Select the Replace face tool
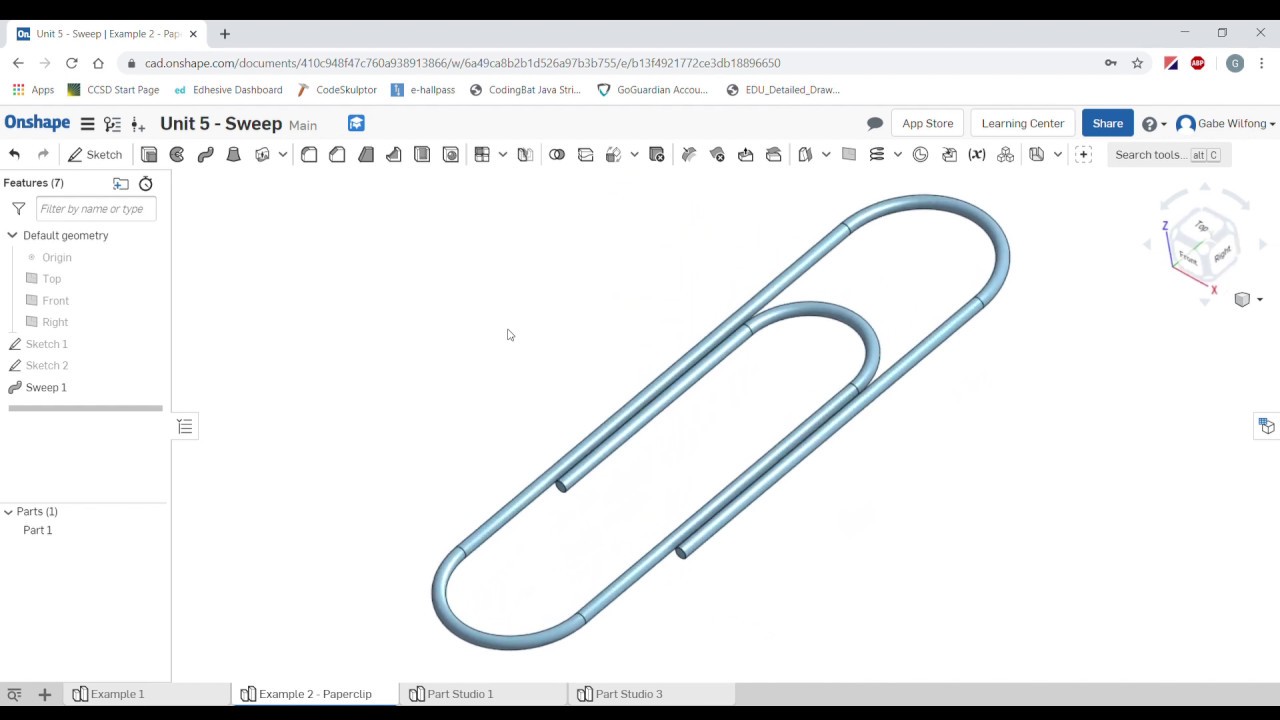 click(x=773, y=154)
